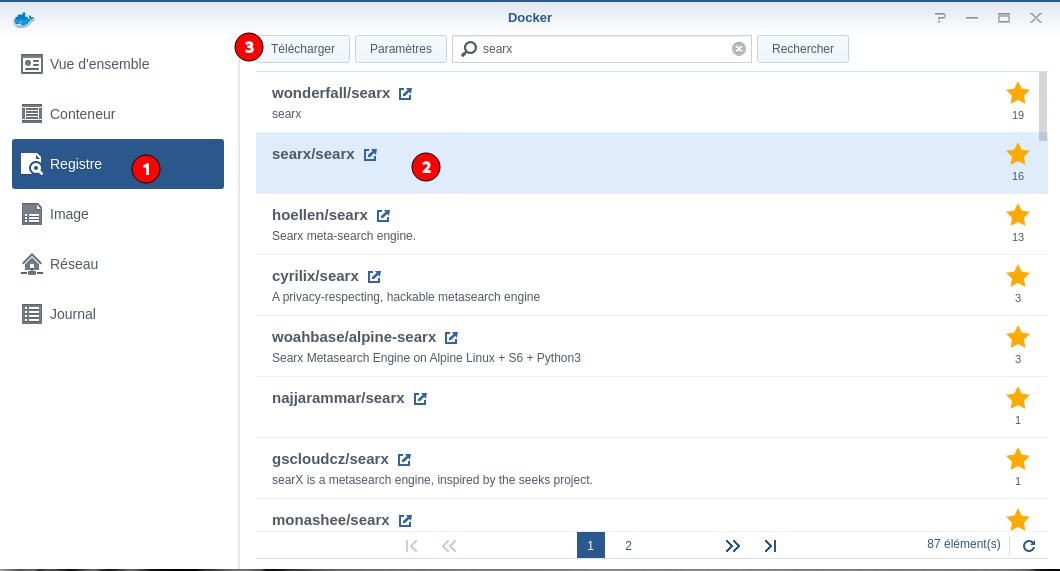This screenshot has width=1060, height=571.
Task: Click the Rechercher search button
Action: point(802,49)
